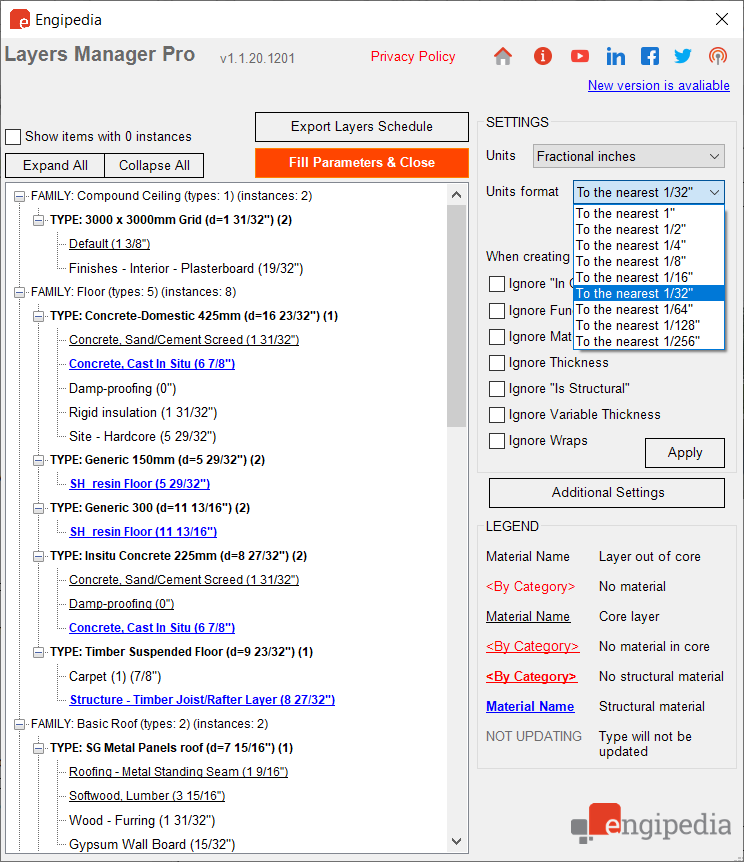Select Gypsum Wall Board (15/32")
744x862 pixels.
[152, 844]
